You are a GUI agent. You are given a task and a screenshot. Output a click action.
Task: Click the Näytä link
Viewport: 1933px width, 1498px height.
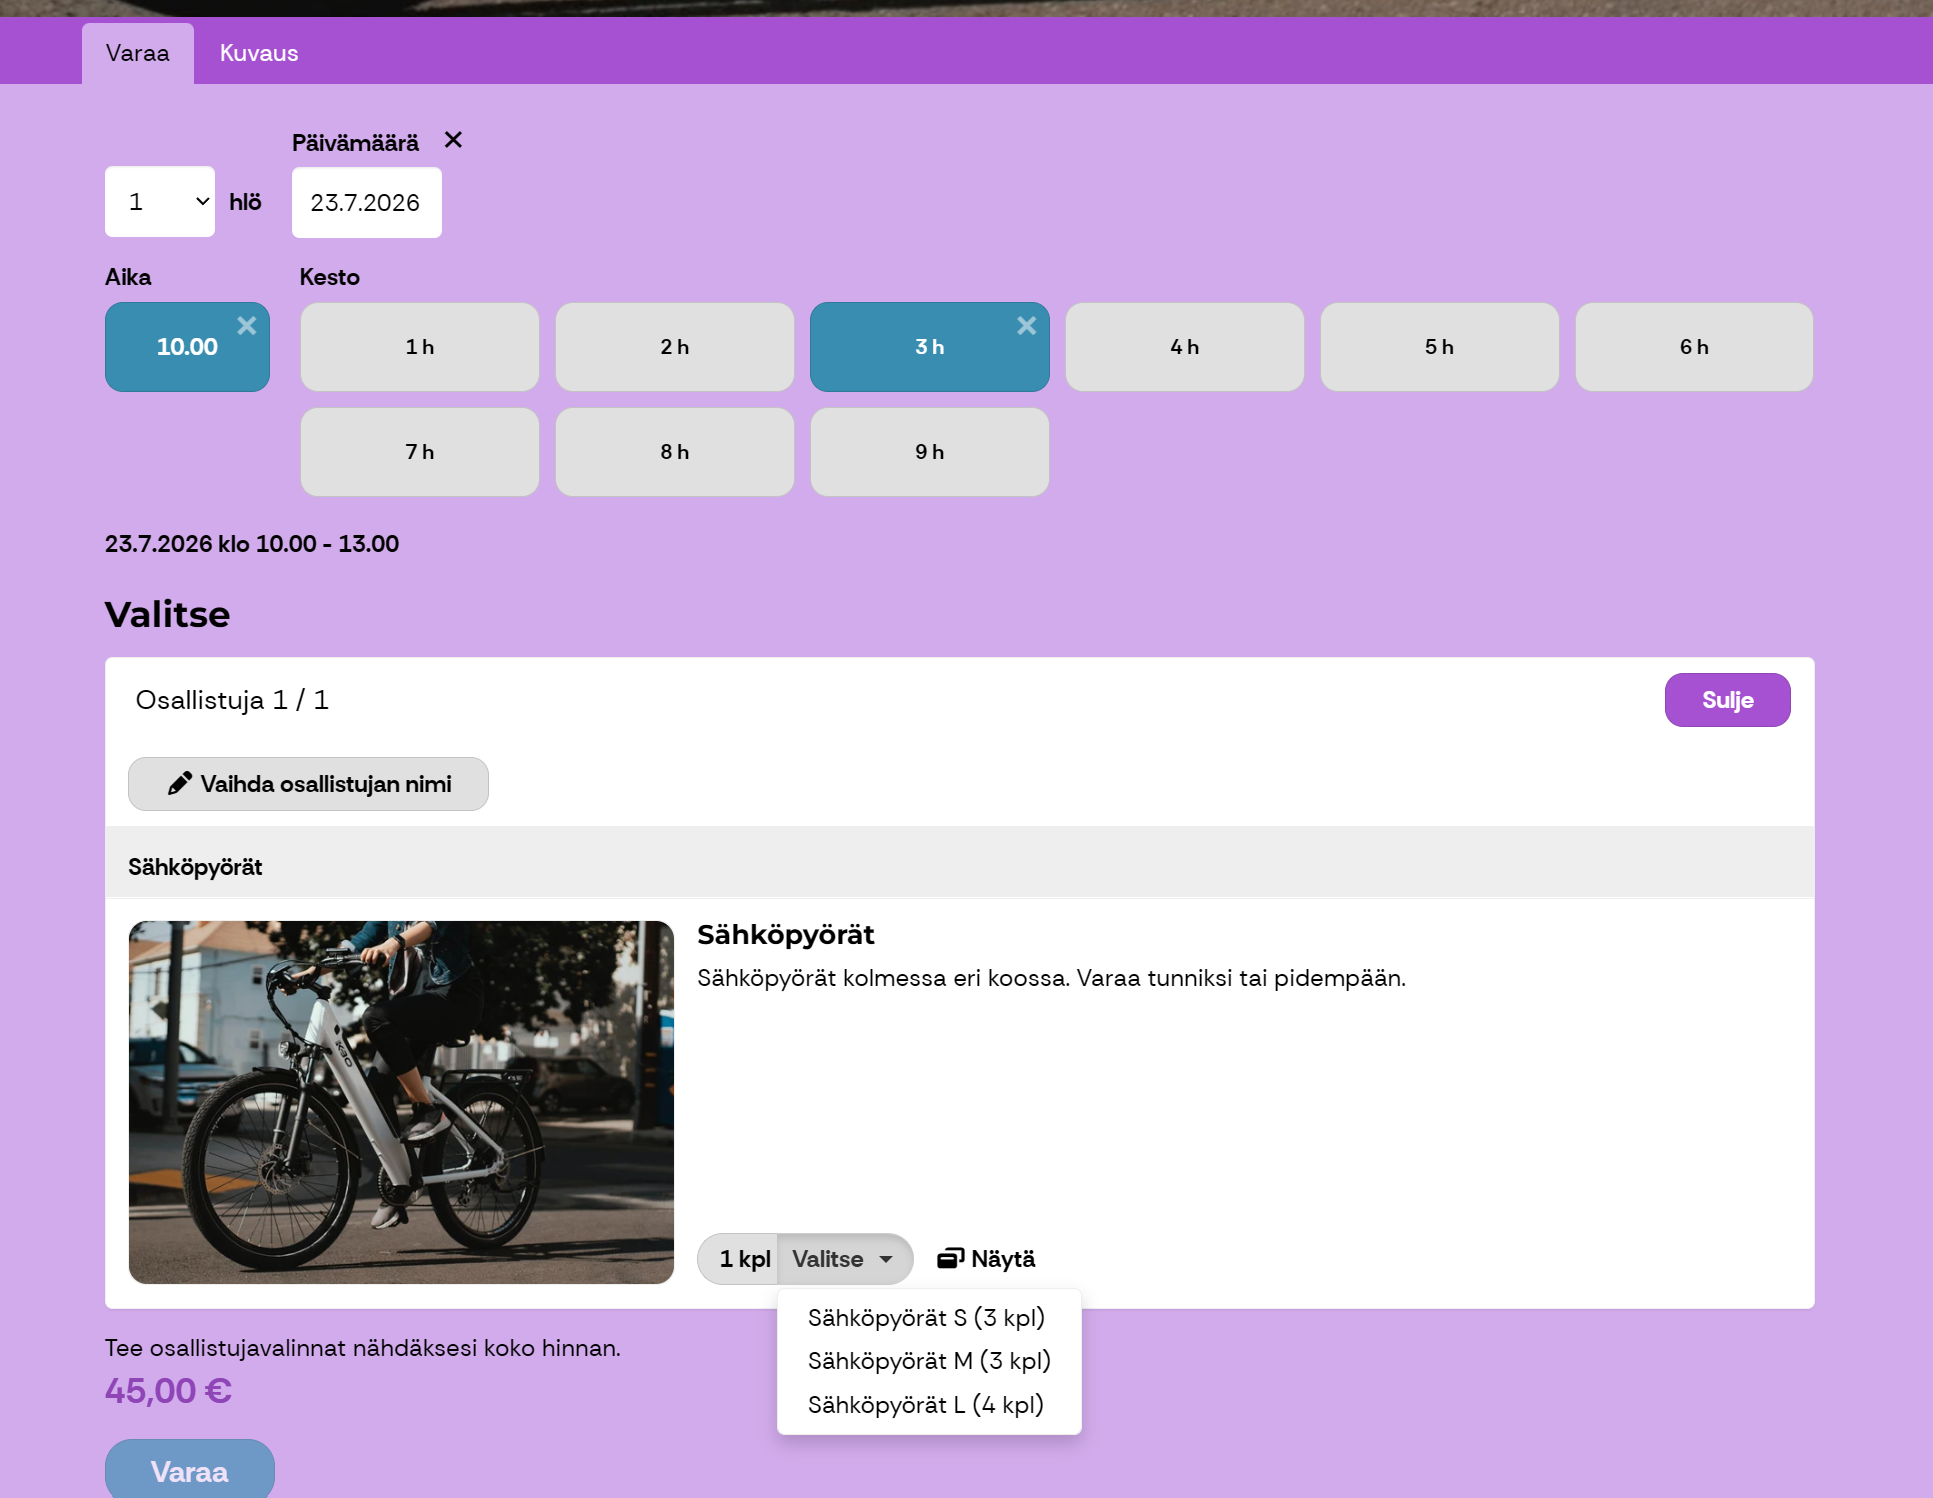coord(986,1259)
